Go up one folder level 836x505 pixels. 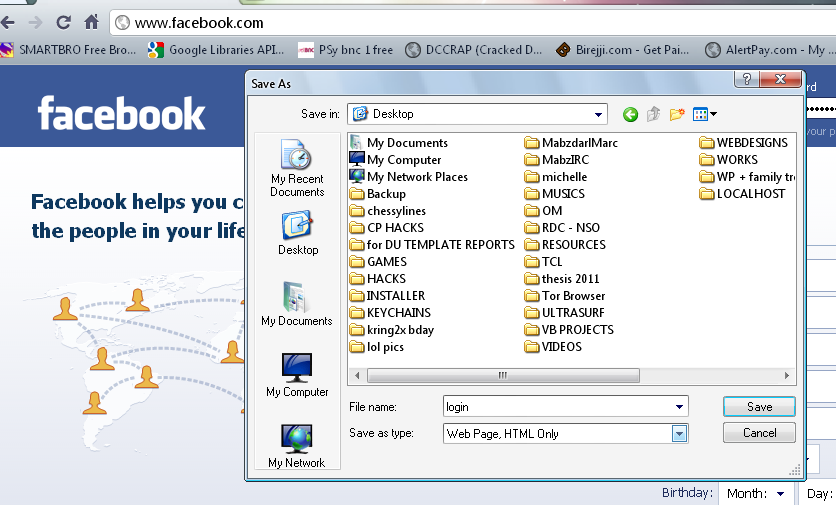coord(653,114)
